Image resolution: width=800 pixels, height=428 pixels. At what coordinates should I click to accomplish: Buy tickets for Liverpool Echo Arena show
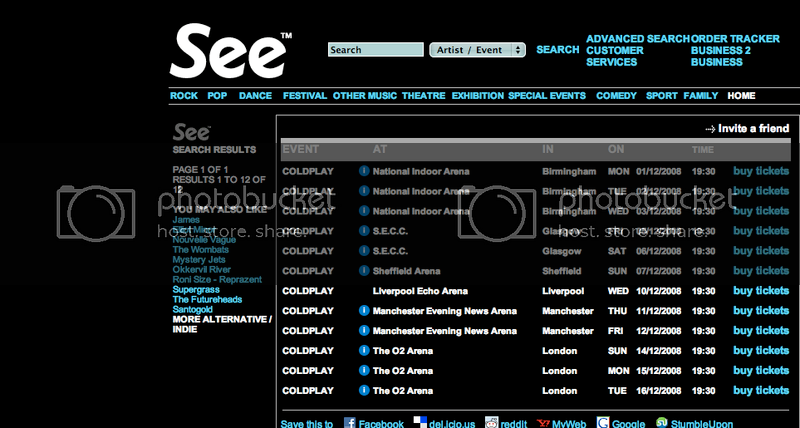pyautogui.click(x=761, y=291)
